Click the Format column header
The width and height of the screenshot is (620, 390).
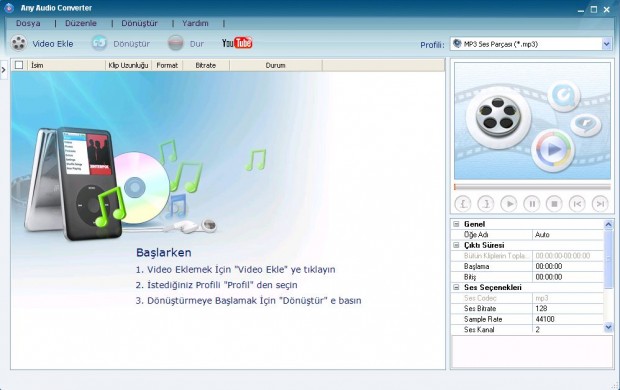coord(167,65)
